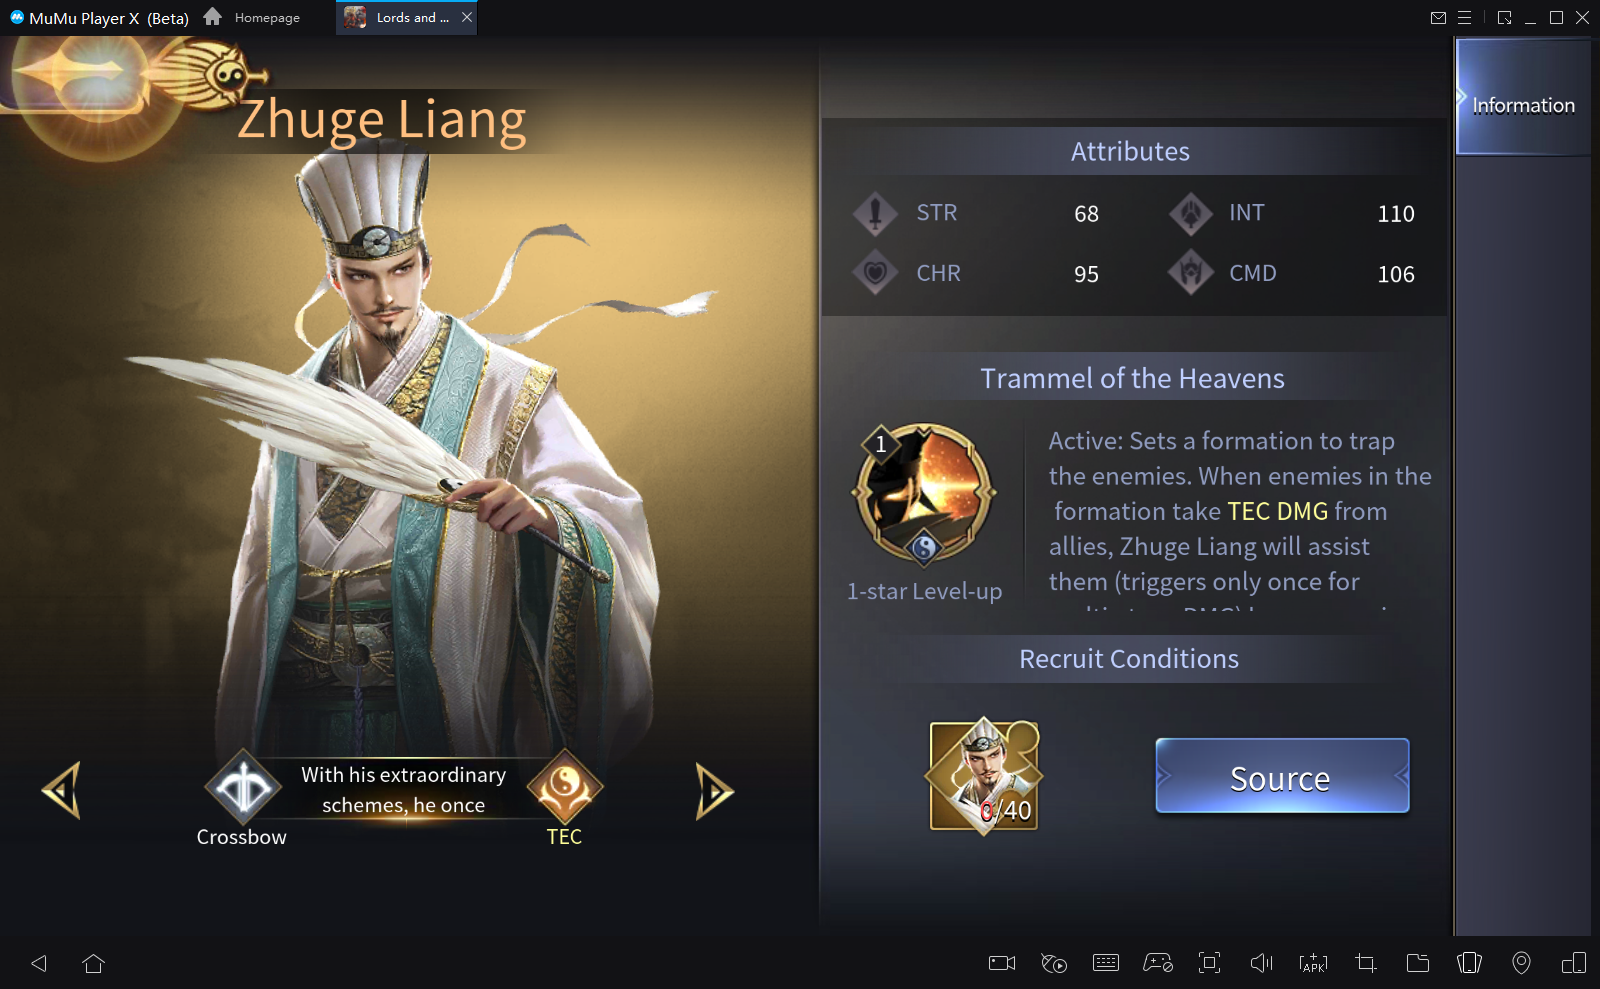Show previous hero with left arrow
1600x989 pixels.
tap(62, 791)
